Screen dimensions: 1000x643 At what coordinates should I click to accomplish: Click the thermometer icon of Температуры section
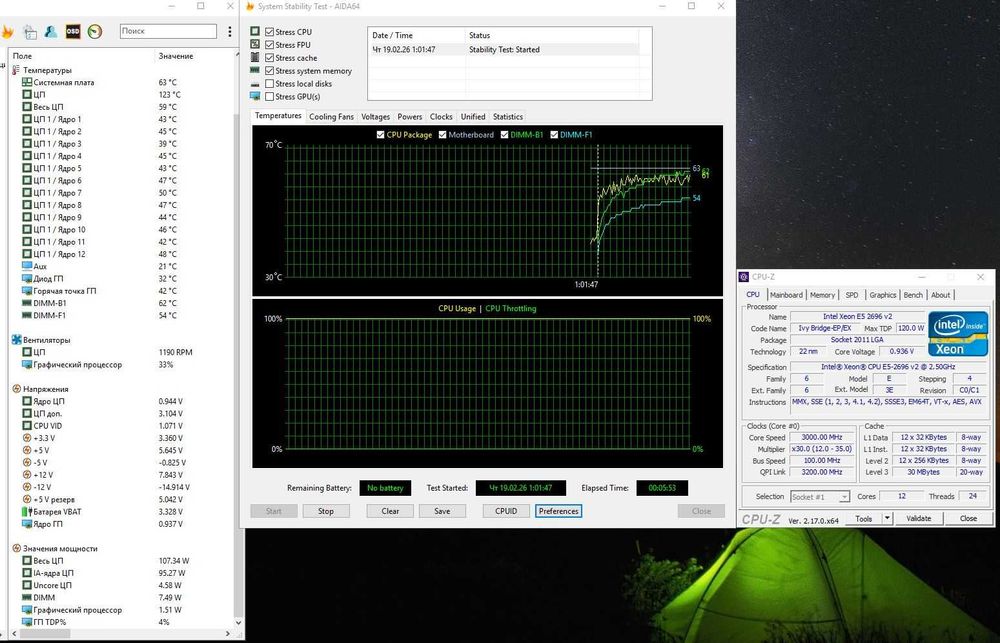pyautogui.click(x=16, y=70)
